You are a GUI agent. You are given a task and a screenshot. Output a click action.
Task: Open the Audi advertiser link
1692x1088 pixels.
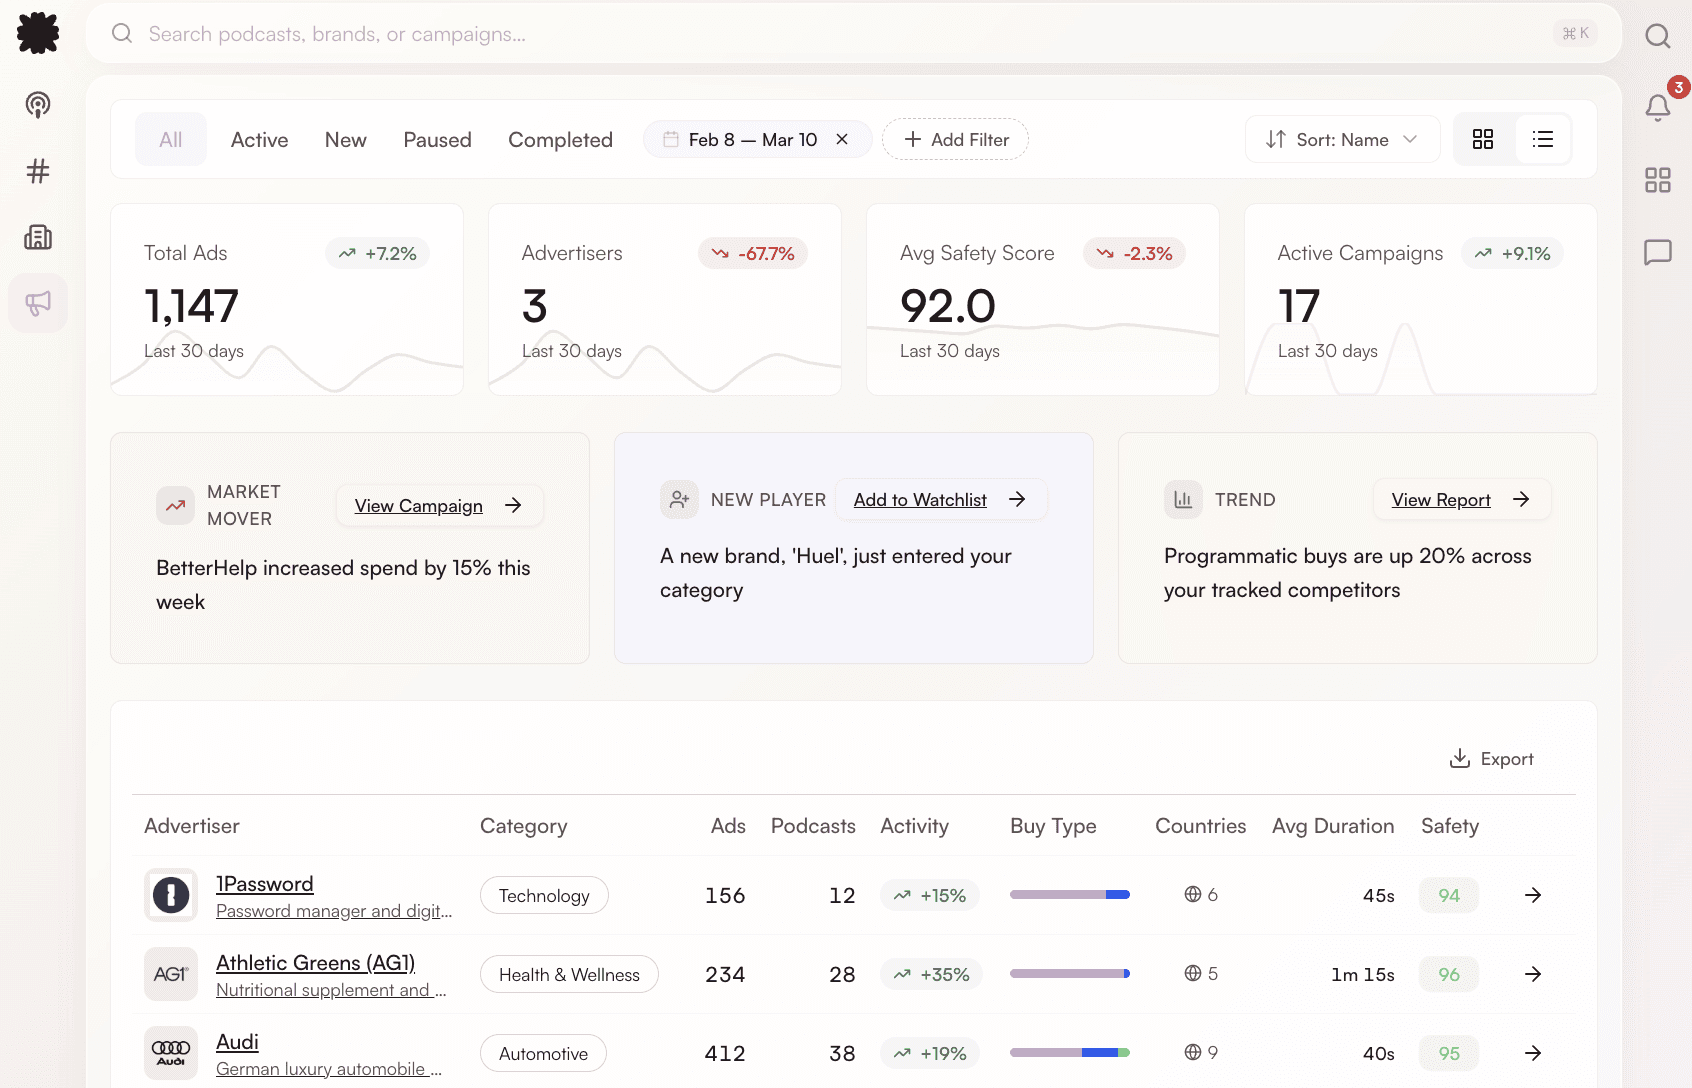click(237, 1042)
